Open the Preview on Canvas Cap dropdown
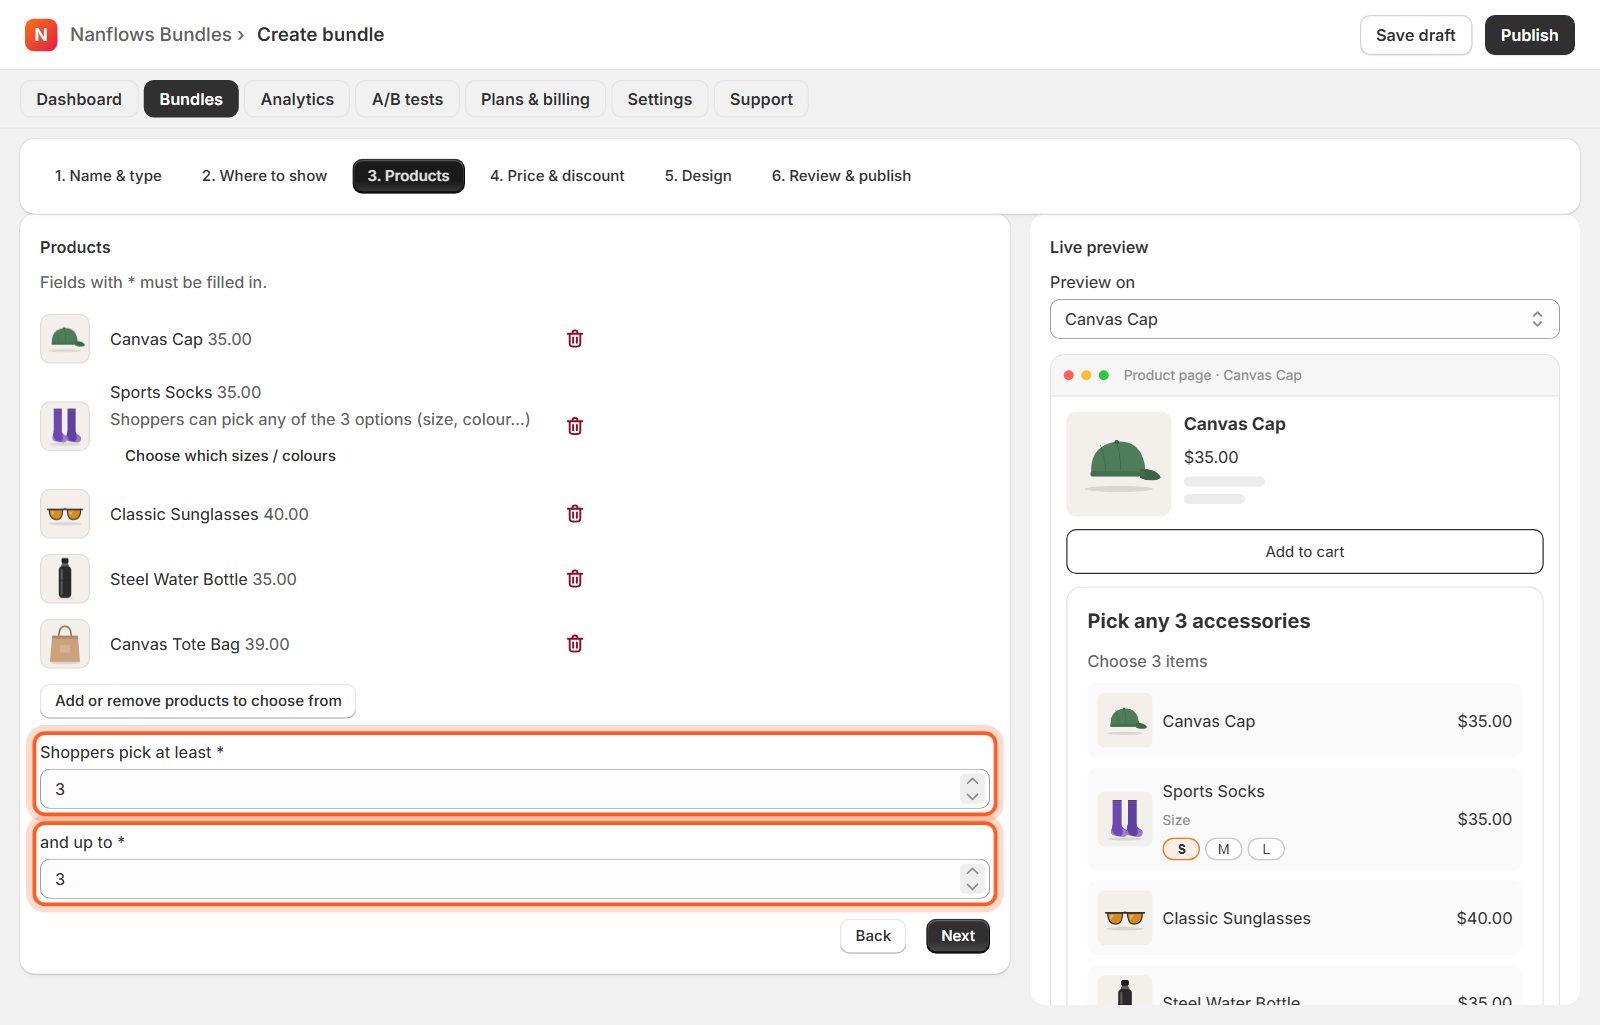1600x1025 pixels. tap(1305, 319)
